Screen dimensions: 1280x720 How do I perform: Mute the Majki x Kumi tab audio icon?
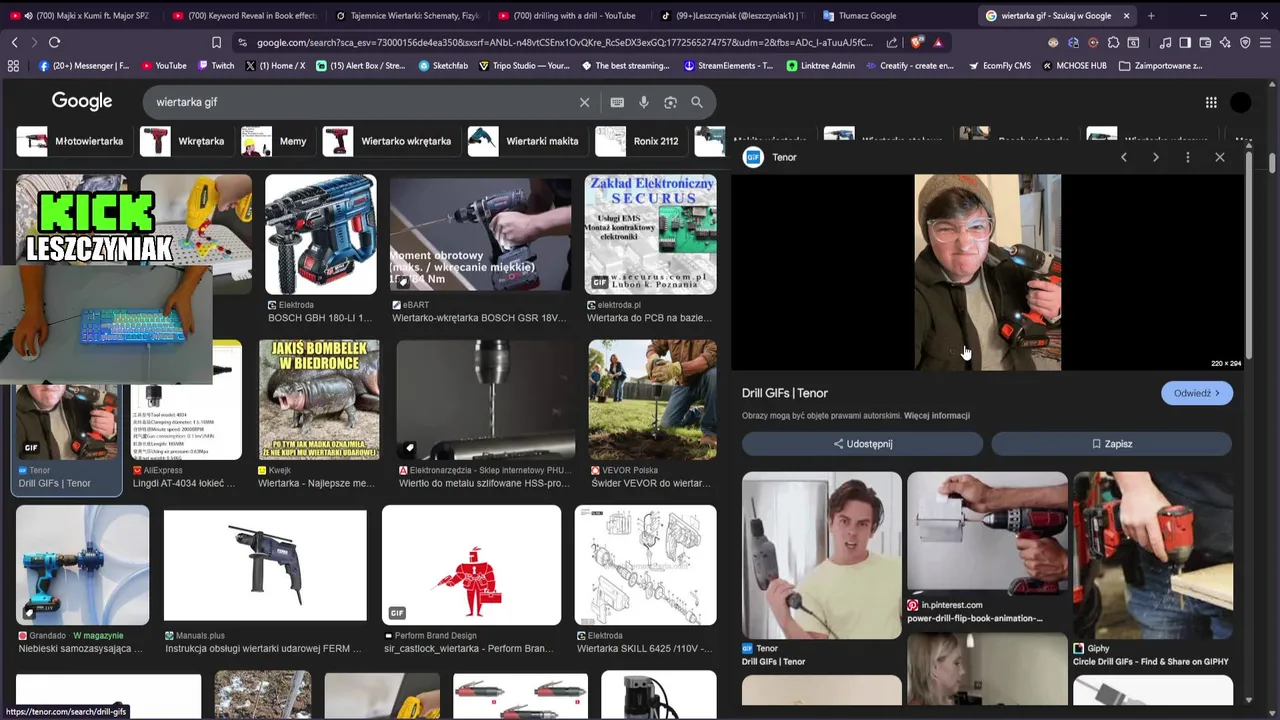pos(27,16)
